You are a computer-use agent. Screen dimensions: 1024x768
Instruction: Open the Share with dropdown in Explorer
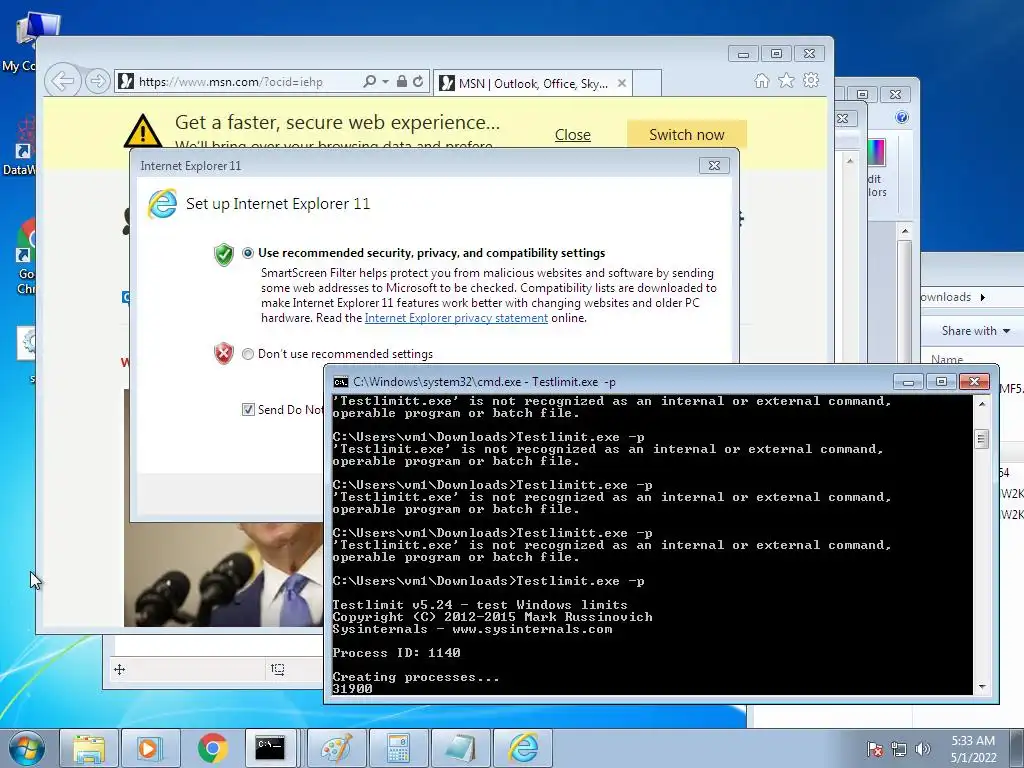pos(976,331)
